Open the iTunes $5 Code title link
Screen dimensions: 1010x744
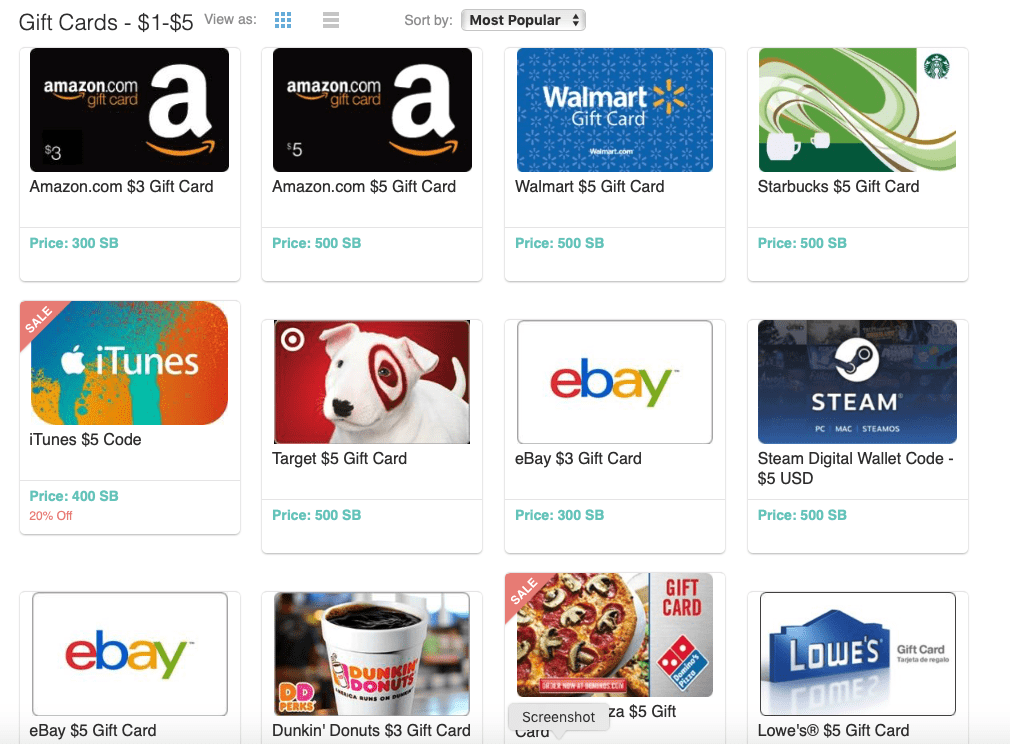coord(85,440)
